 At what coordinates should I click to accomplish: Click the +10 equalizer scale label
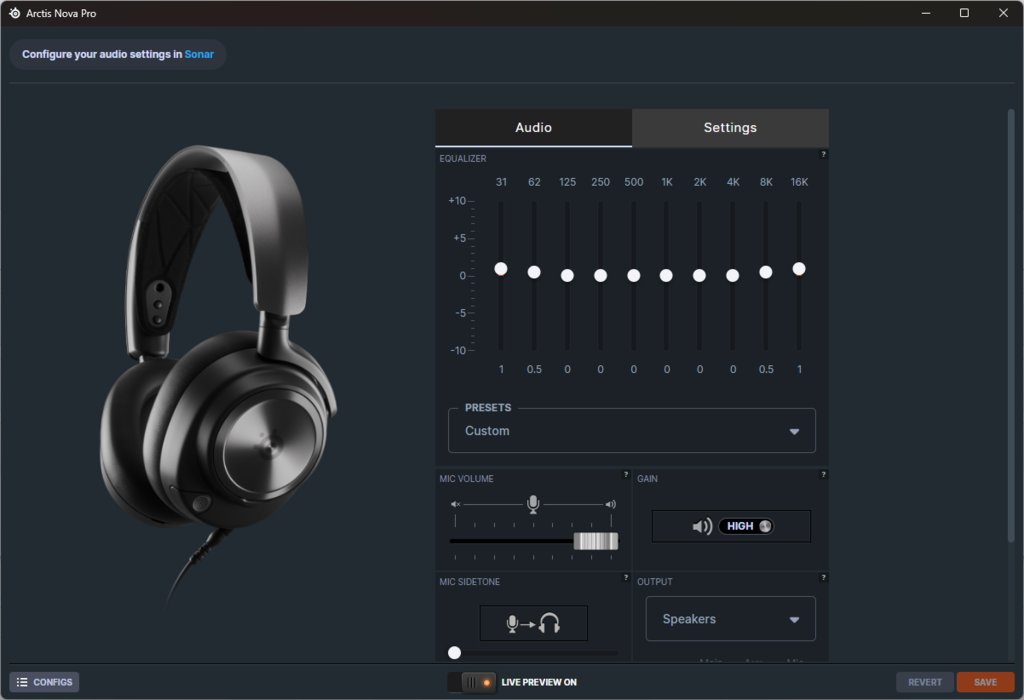[x=457, y=200]
